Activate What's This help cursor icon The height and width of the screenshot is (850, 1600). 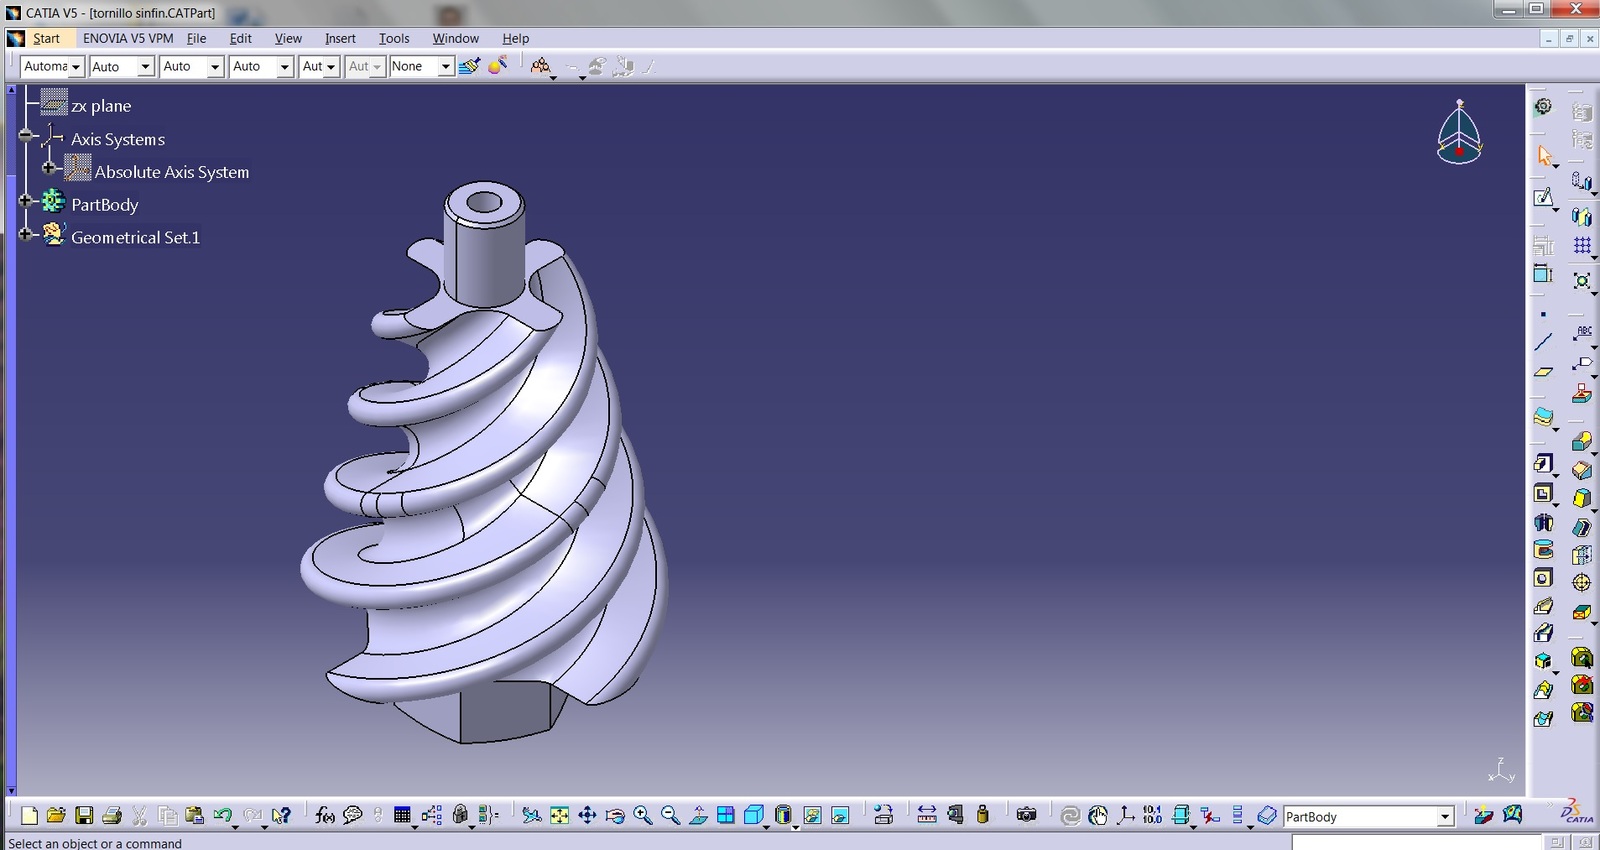tap(281, 816)
